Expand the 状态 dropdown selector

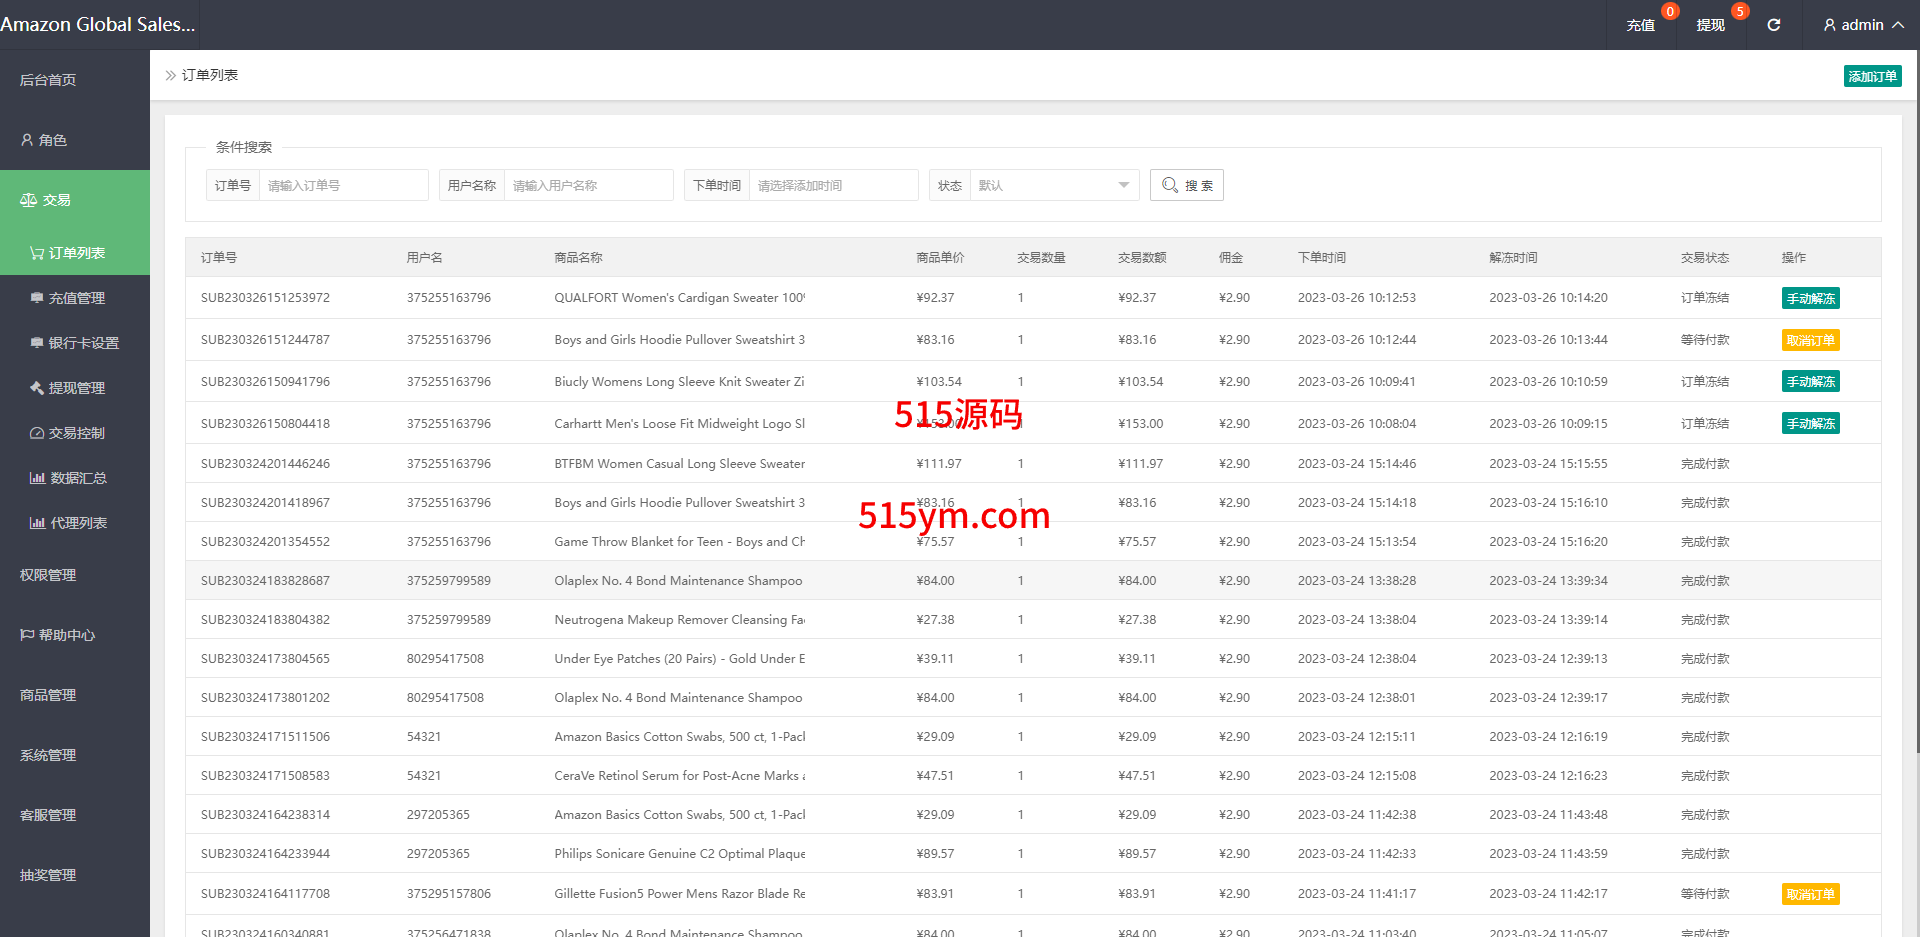1053,185
